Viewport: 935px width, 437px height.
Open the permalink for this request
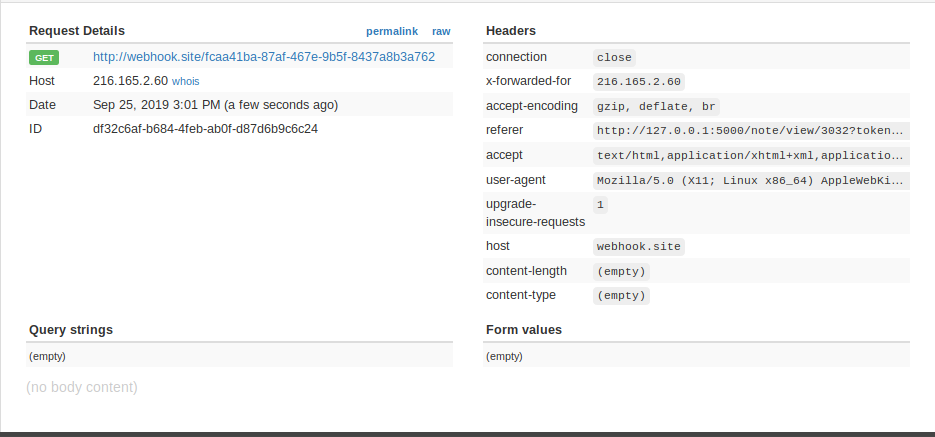pyautogui.click(x=392, y=31)
